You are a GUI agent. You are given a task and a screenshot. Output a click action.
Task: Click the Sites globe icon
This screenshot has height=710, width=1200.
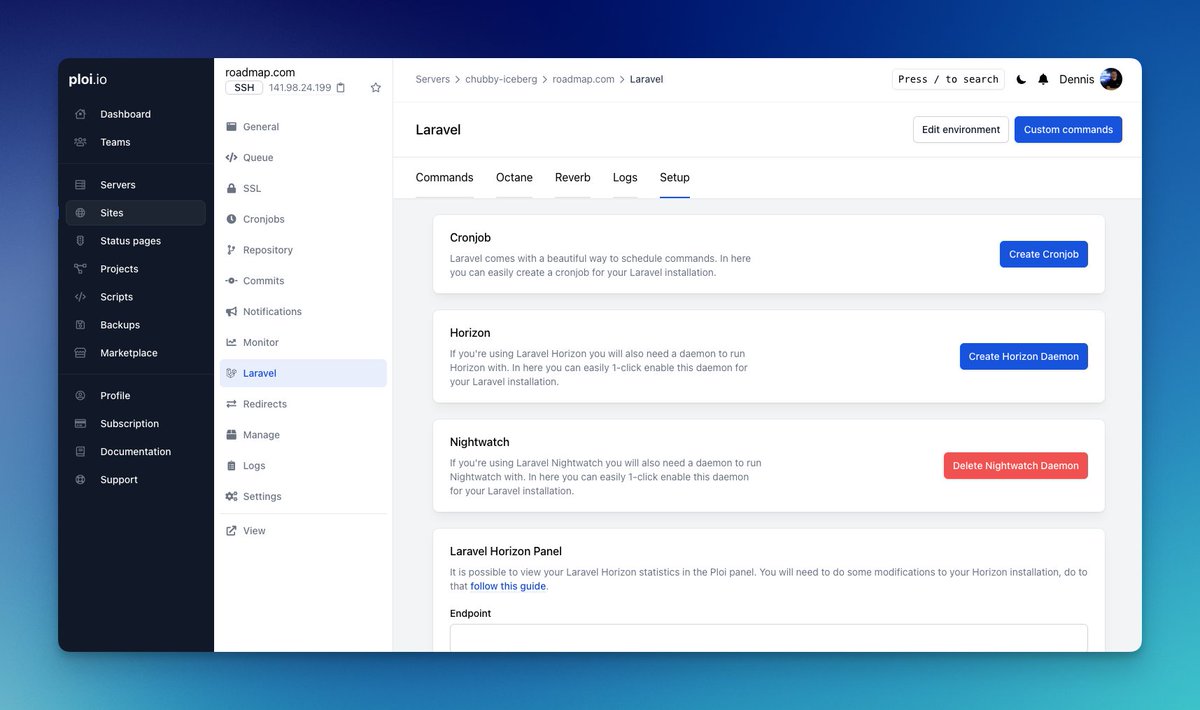(80, 213)
